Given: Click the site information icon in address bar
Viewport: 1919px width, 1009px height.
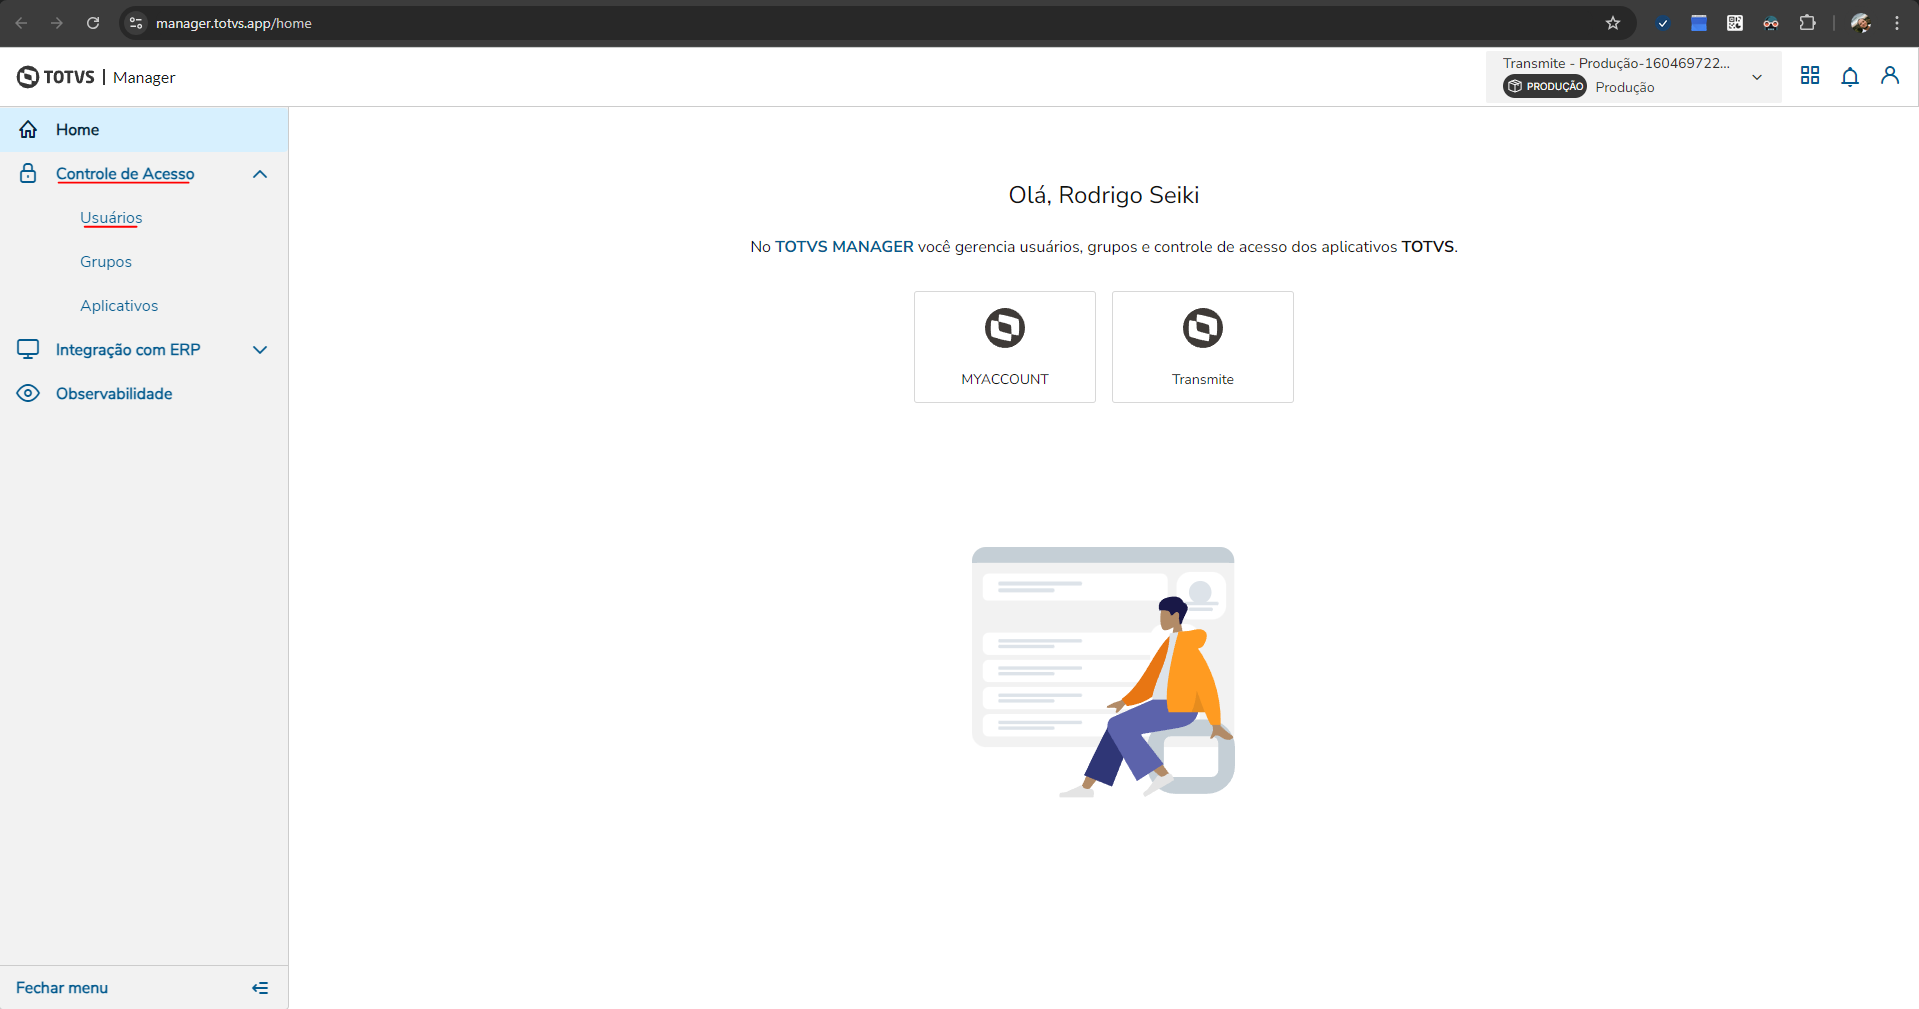Looking at the screenshot, I should coord(137,23).
